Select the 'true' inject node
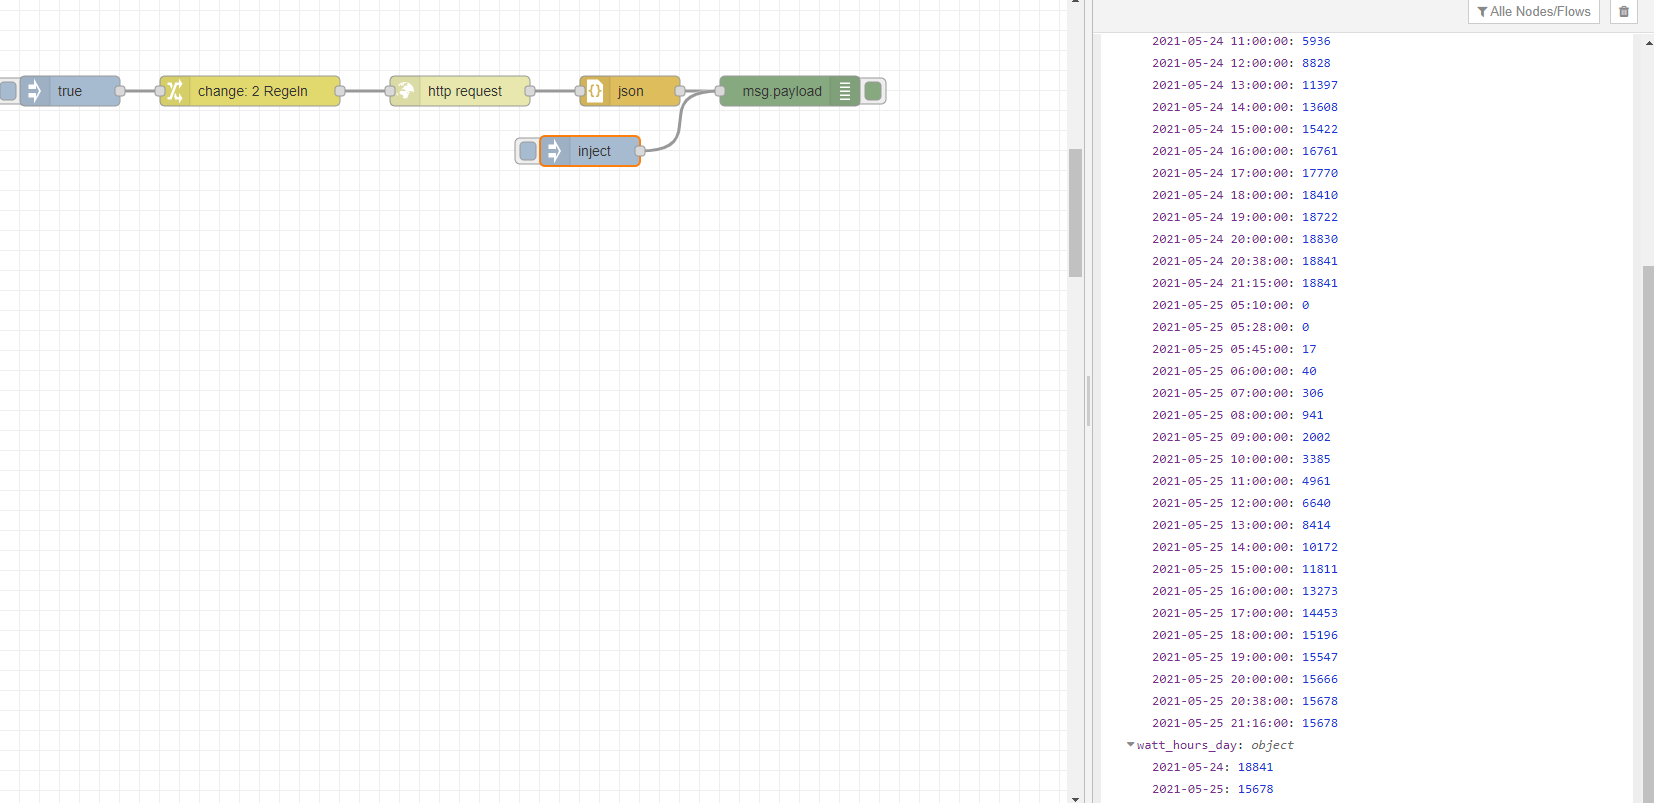This screenshot has width=1654, height=803. coord(70,91)
